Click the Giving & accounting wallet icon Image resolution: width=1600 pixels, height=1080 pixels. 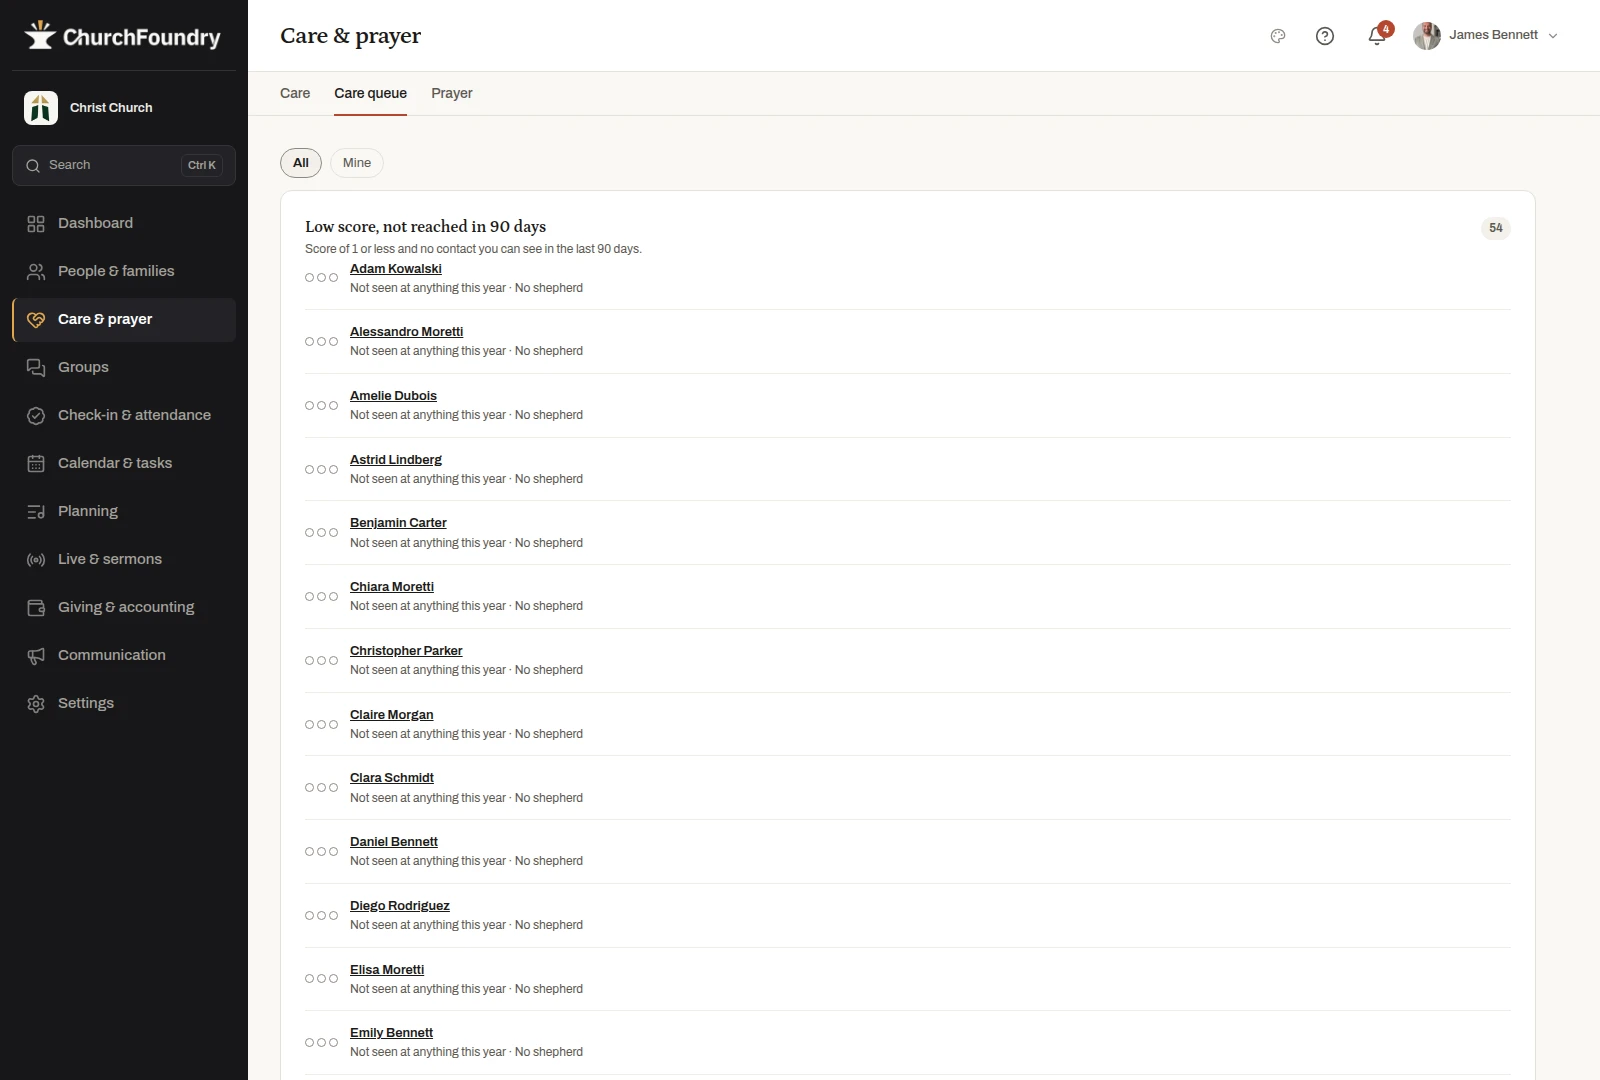36,608
